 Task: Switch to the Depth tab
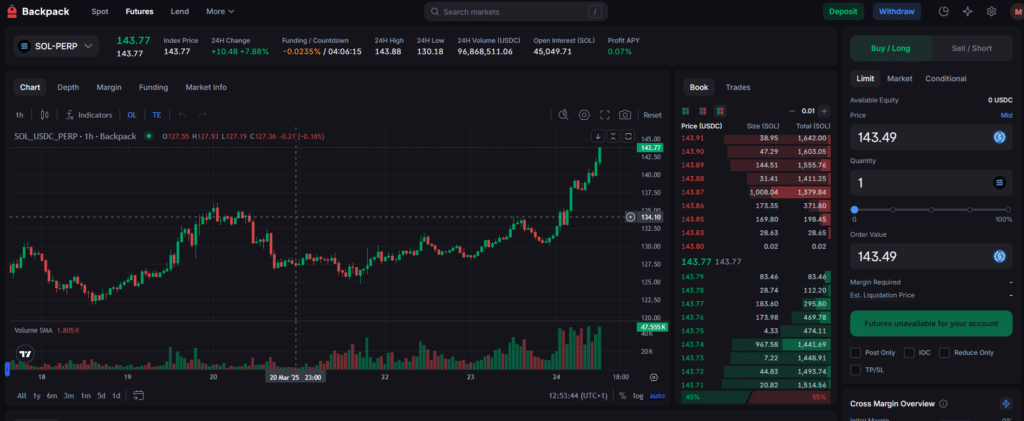68,87
